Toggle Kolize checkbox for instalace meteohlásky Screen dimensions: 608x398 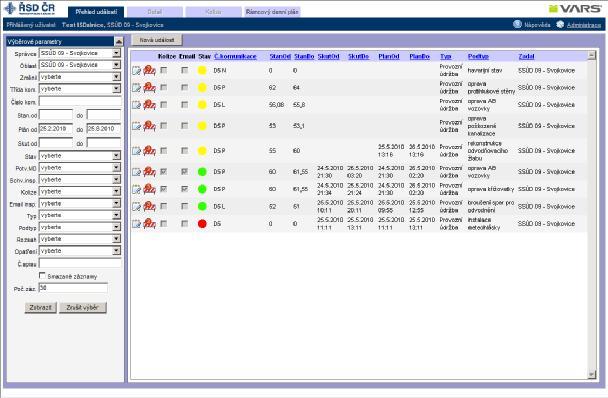click(x=164, y=223)
